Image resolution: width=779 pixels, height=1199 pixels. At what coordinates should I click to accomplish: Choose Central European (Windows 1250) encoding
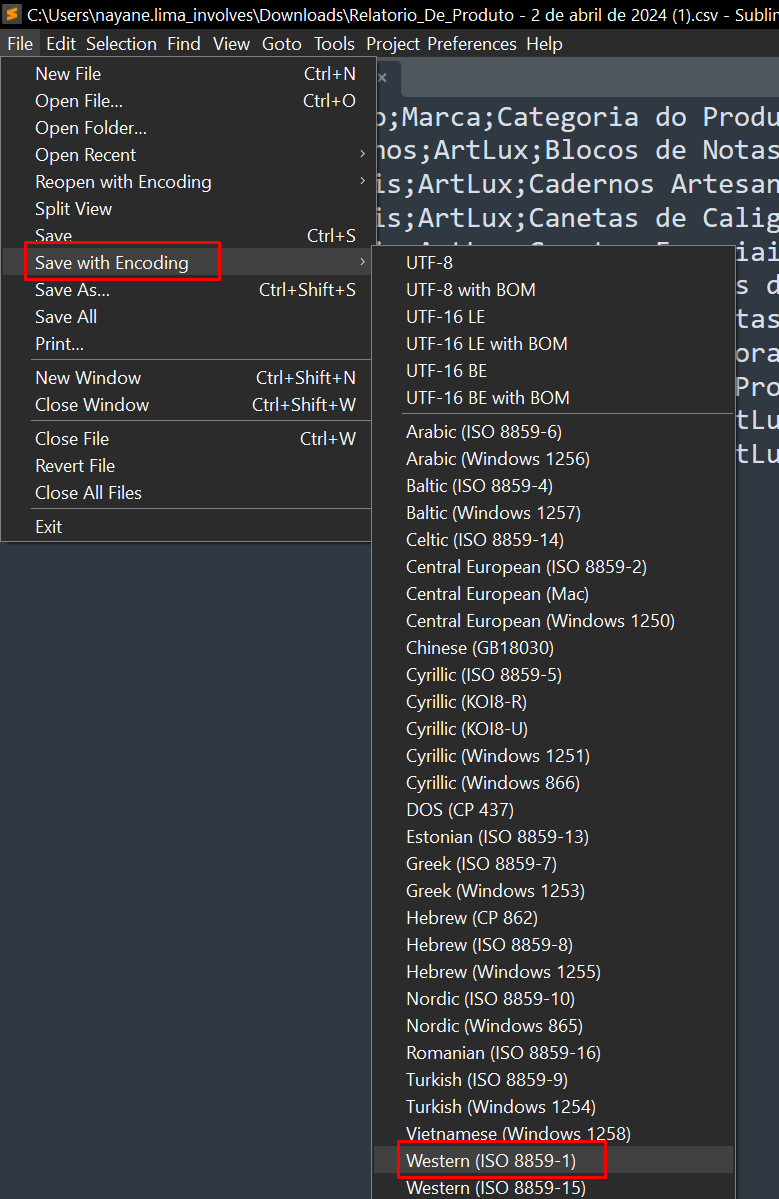(540, 621)
